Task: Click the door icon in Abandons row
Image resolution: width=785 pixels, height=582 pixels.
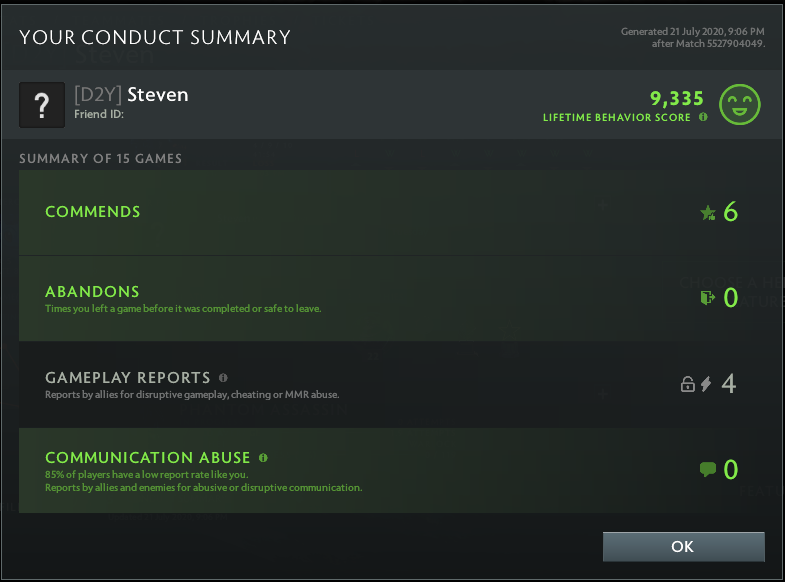Action: point(708,298)
